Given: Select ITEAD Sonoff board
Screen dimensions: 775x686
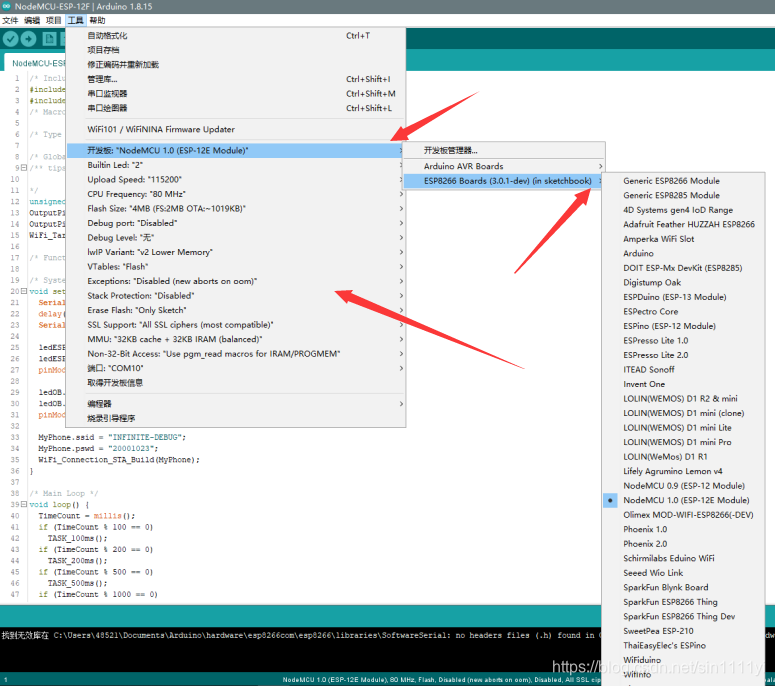Looking at the screenshot, I should (684, 369).
